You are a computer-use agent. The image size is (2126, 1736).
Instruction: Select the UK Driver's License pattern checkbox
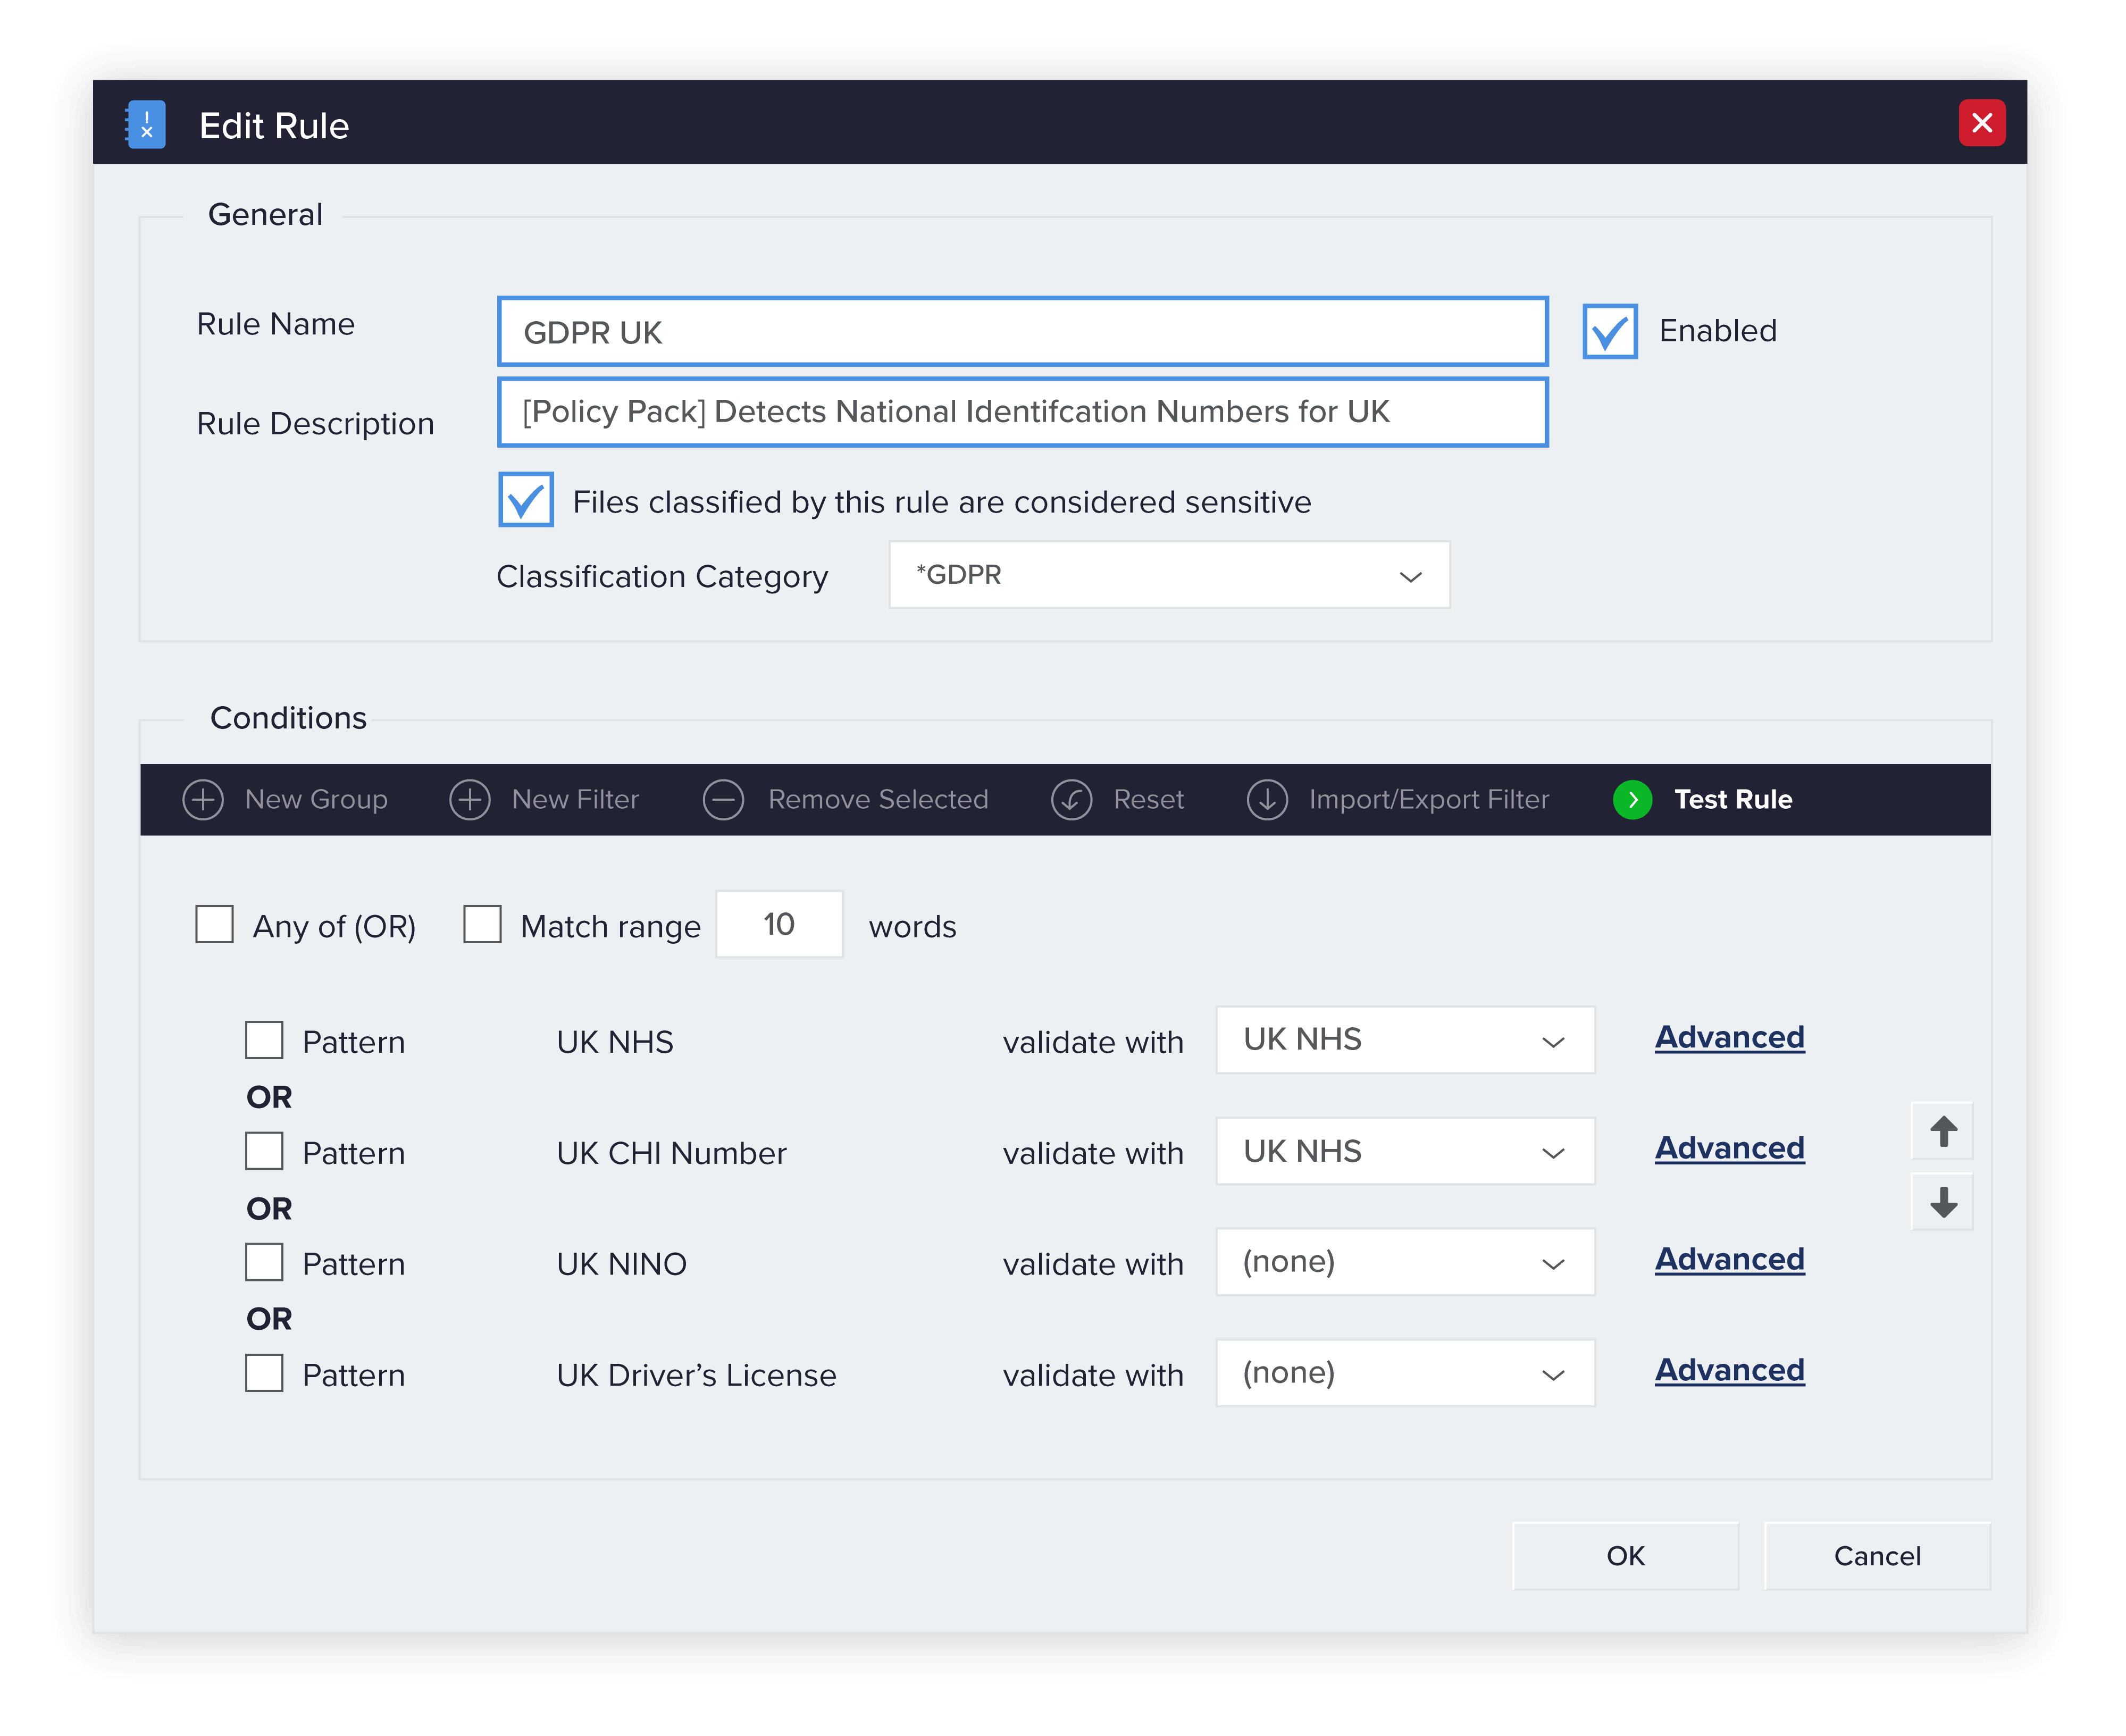click(264, 1374)
